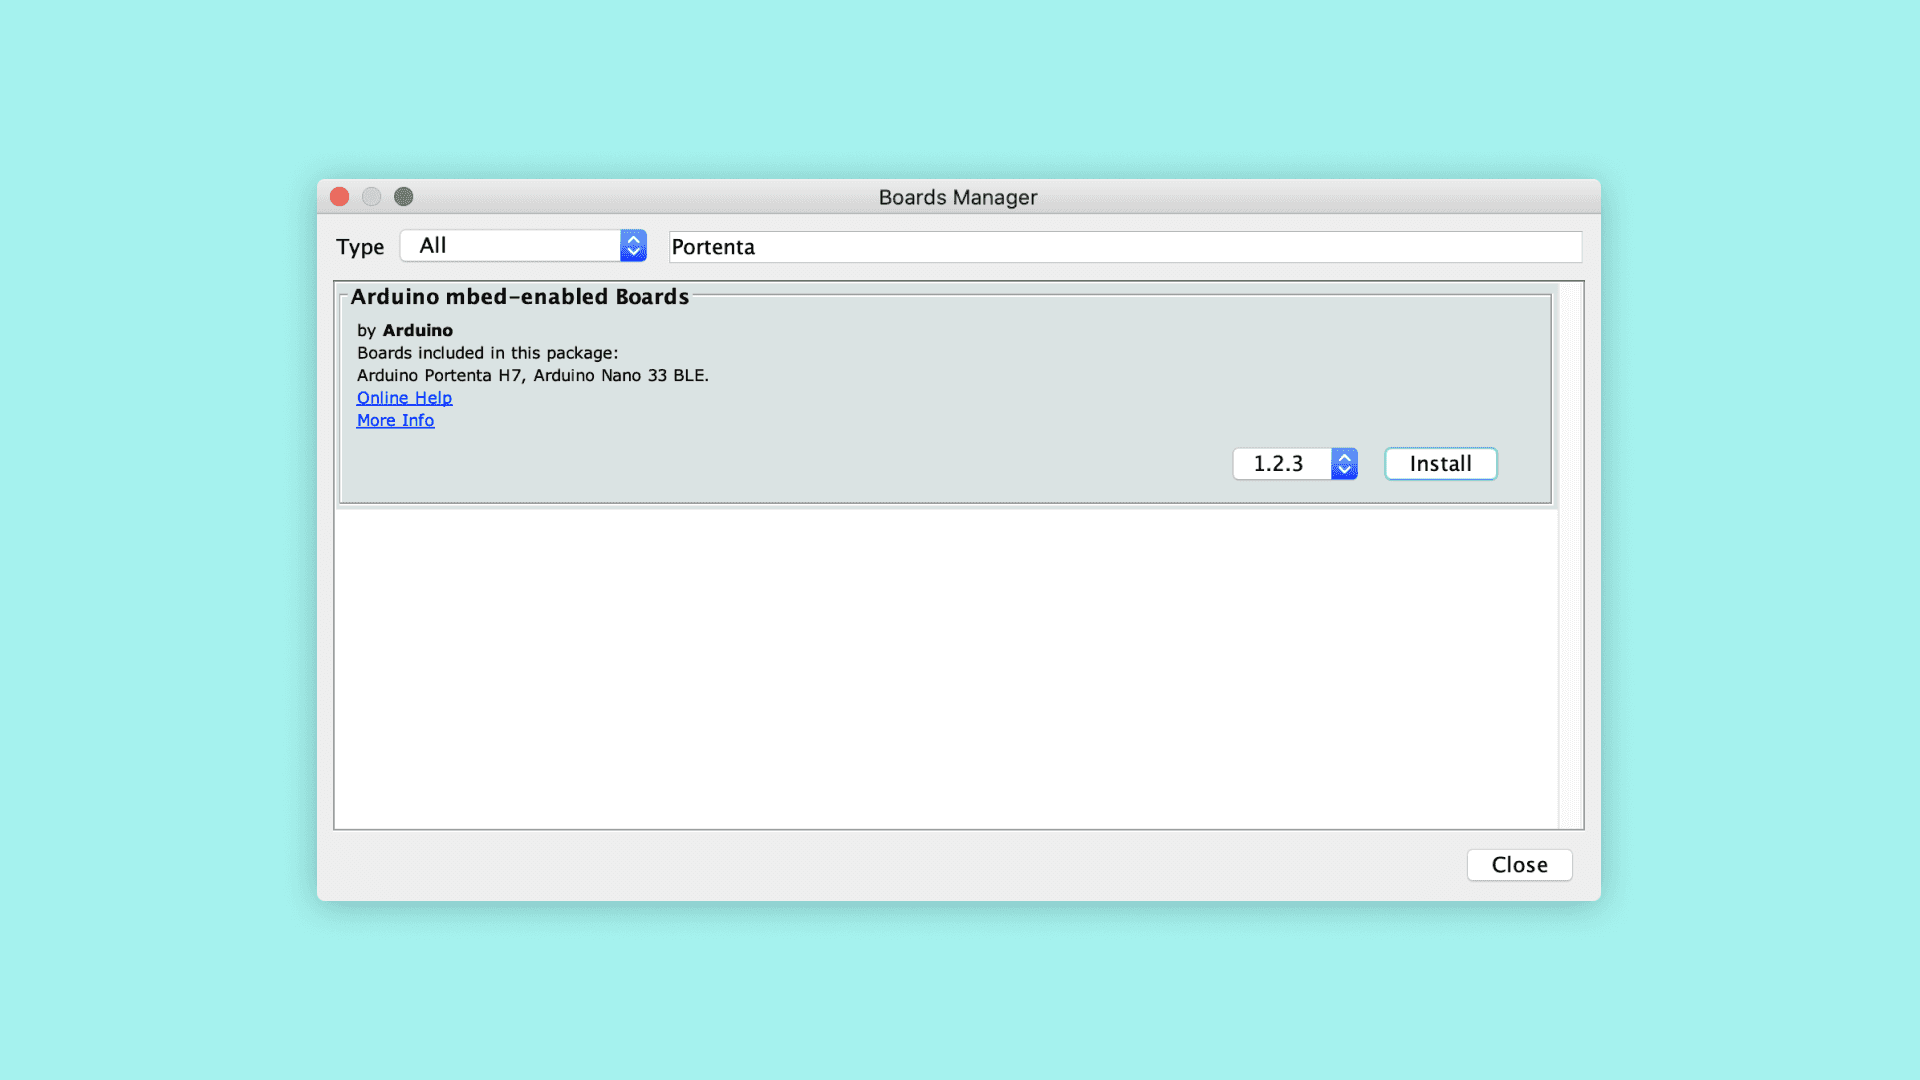The image size is (1920, 1080).
Task: Click the green zoom window button
Action: [x=404, y=197]
